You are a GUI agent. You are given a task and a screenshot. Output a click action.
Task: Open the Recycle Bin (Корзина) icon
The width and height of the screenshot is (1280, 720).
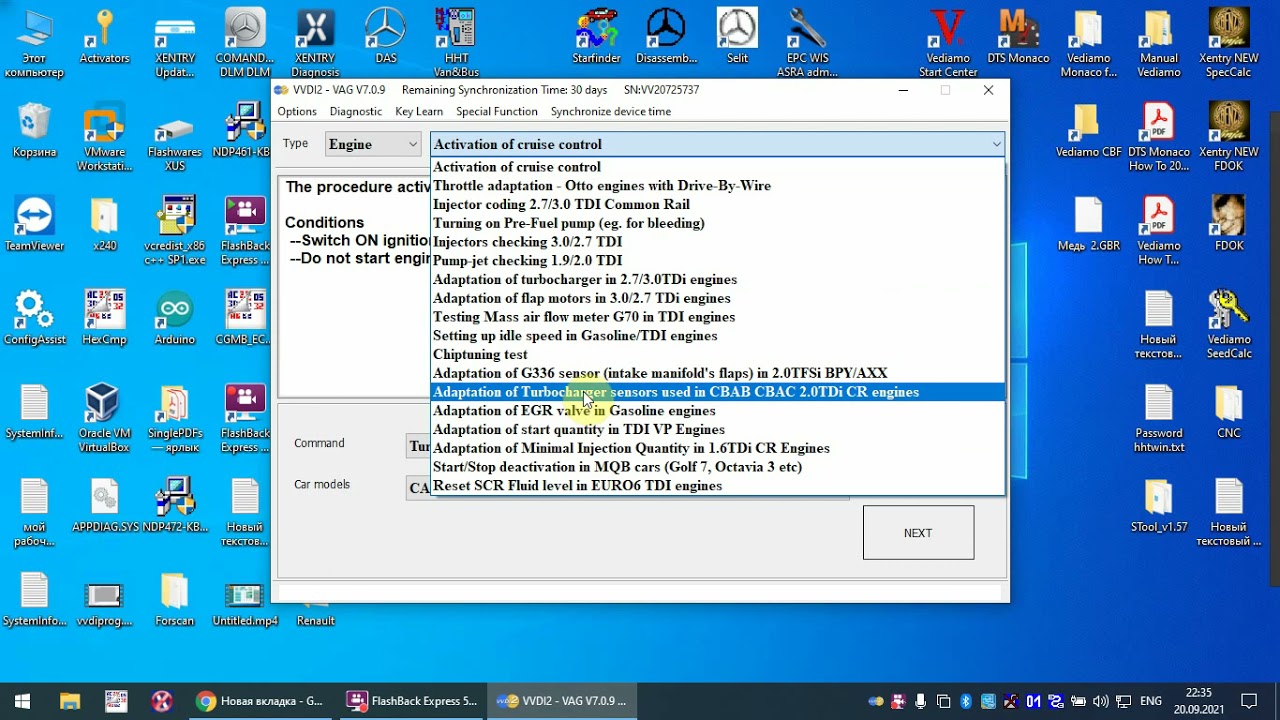[34, 130]
